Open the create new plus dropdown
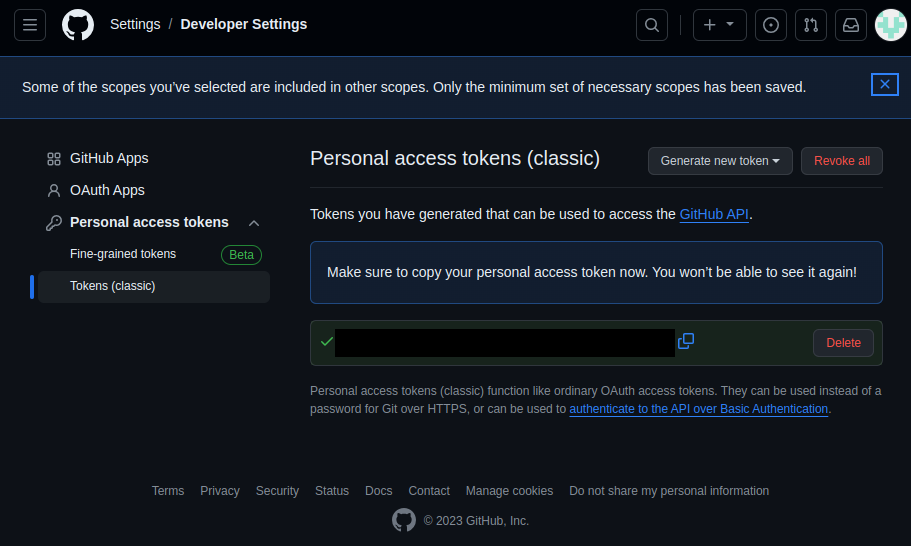 pyautogui.click(x=719, y=25)
